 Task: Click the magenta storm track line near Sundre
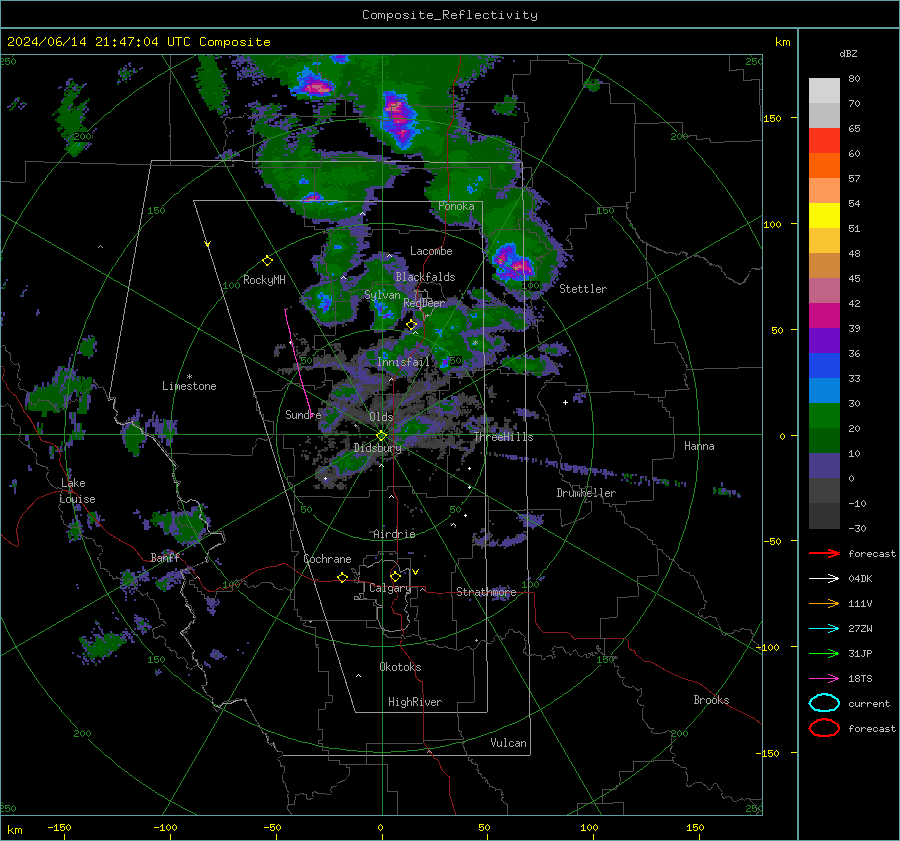click(x=298, y=361)
